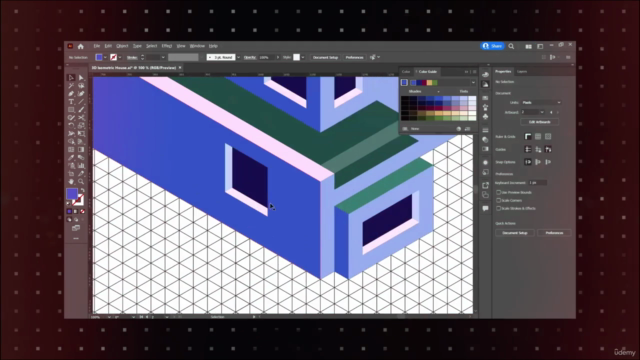640x360 pixels.
Task: Open the Change Screen Mode icon
Action: point(76,228)
